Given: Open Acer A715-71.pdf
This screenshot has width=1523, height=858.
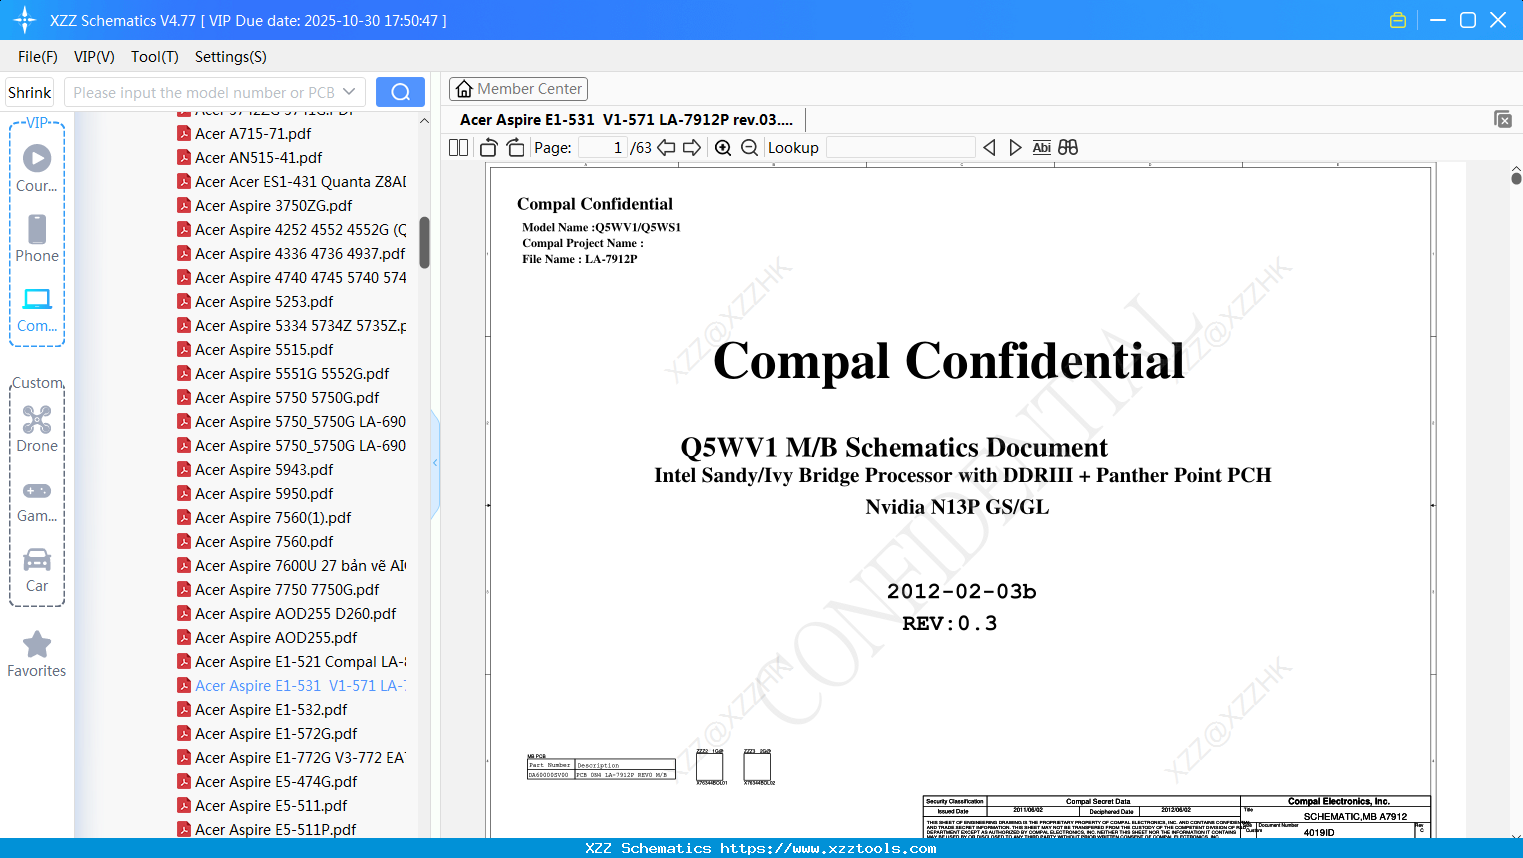Looking at the screenshot, I should [253, 133].
